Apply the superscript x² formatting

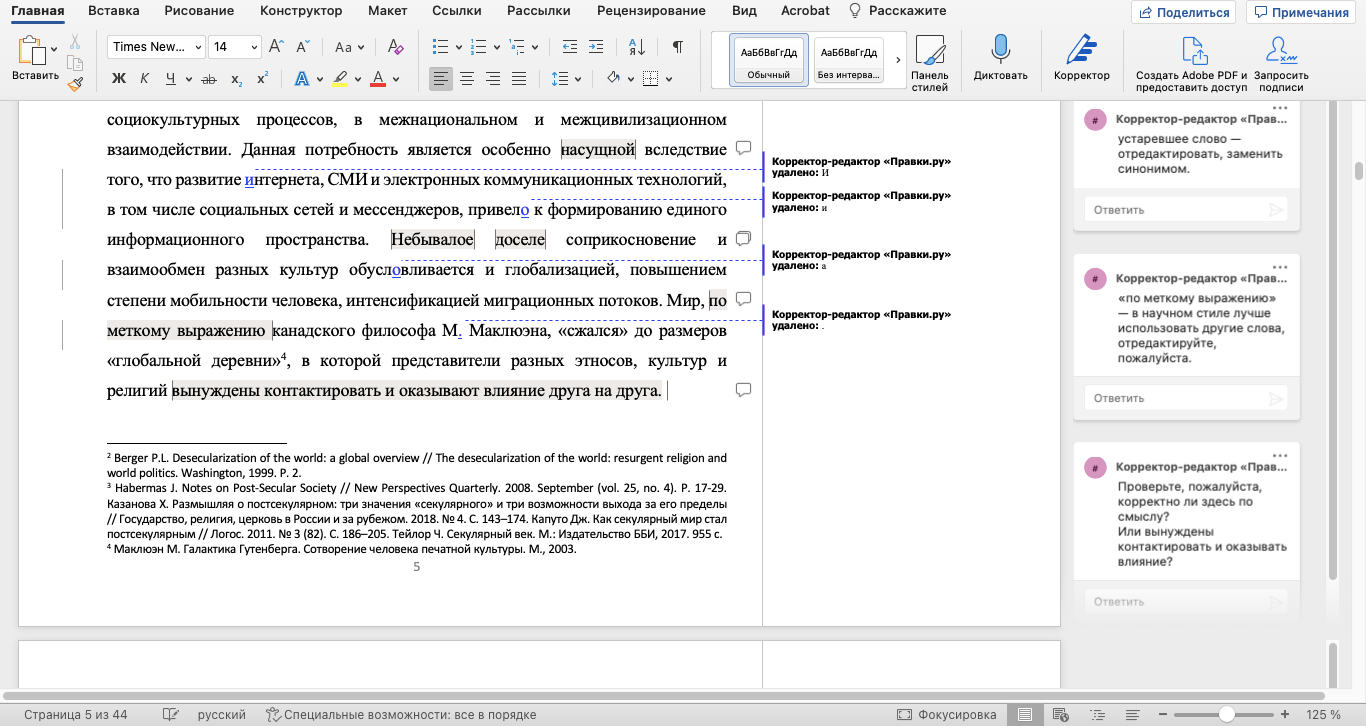click(x=263, y=78)
